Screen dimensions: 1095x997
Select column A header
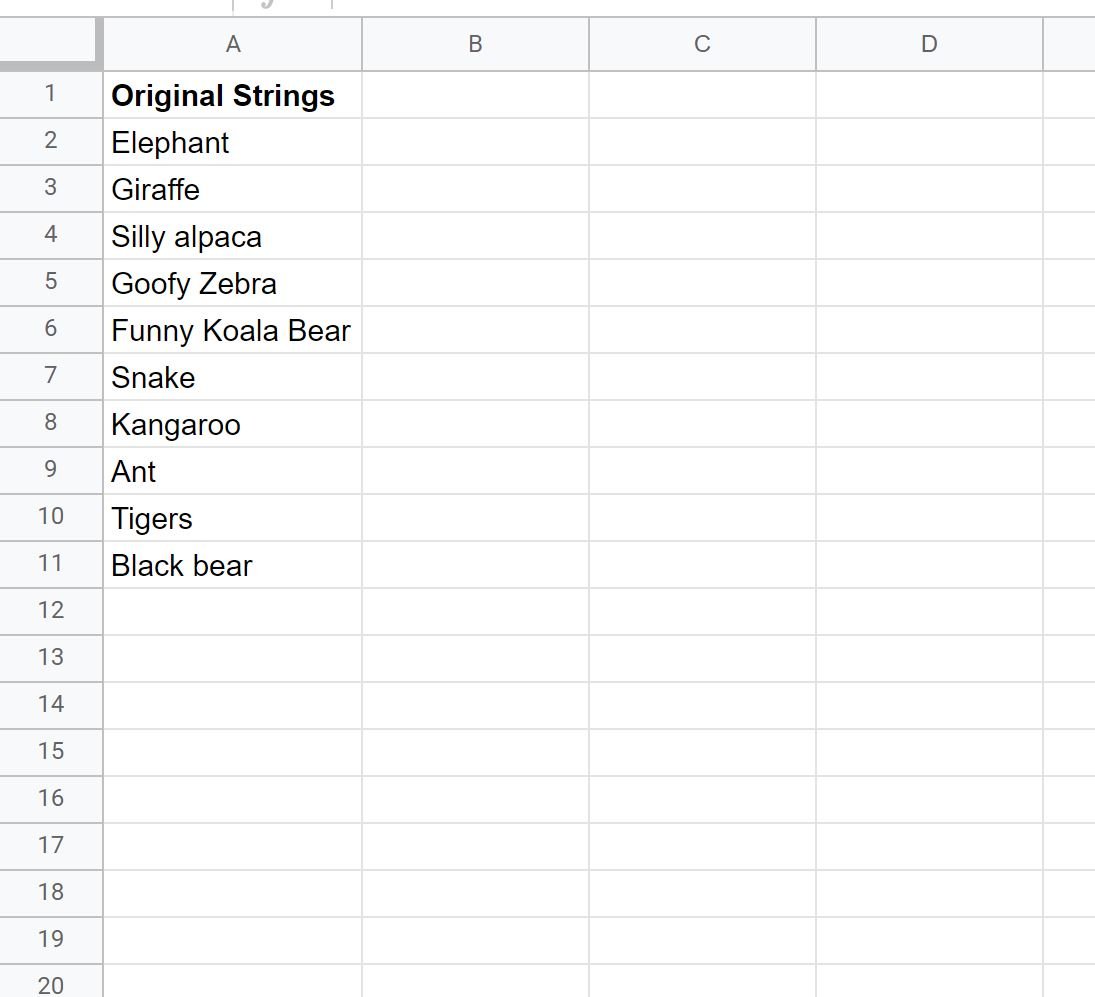point(233,44)
